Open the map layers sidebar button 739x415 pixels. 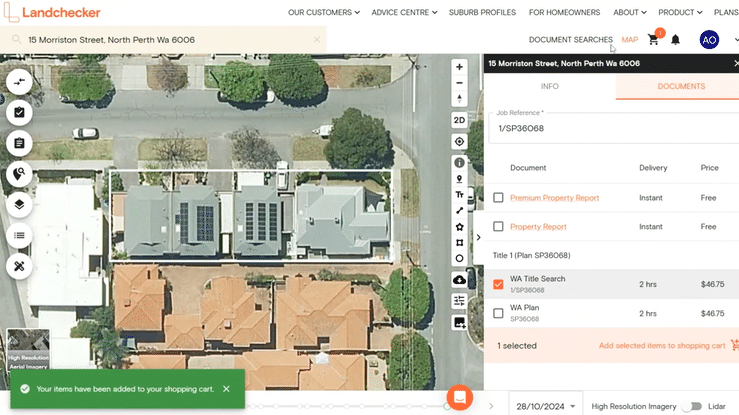pos(19,204)
